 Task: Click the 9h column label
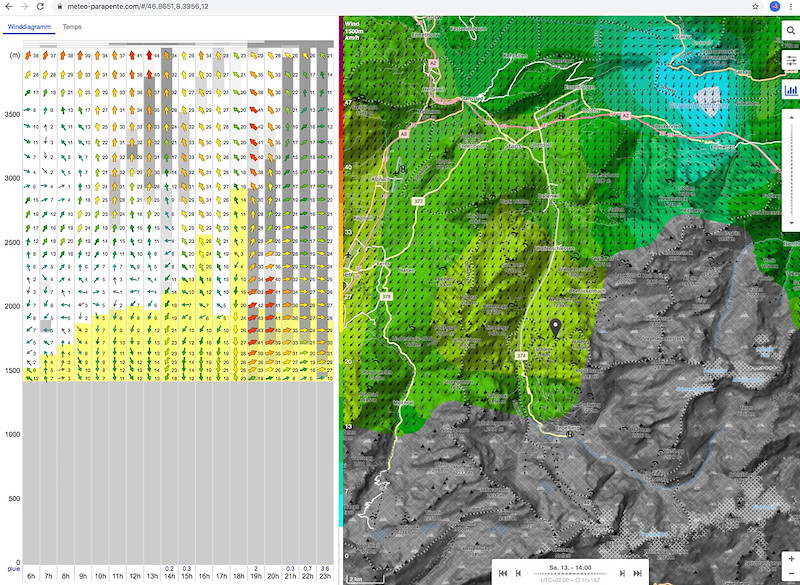(x=83, y=576)
